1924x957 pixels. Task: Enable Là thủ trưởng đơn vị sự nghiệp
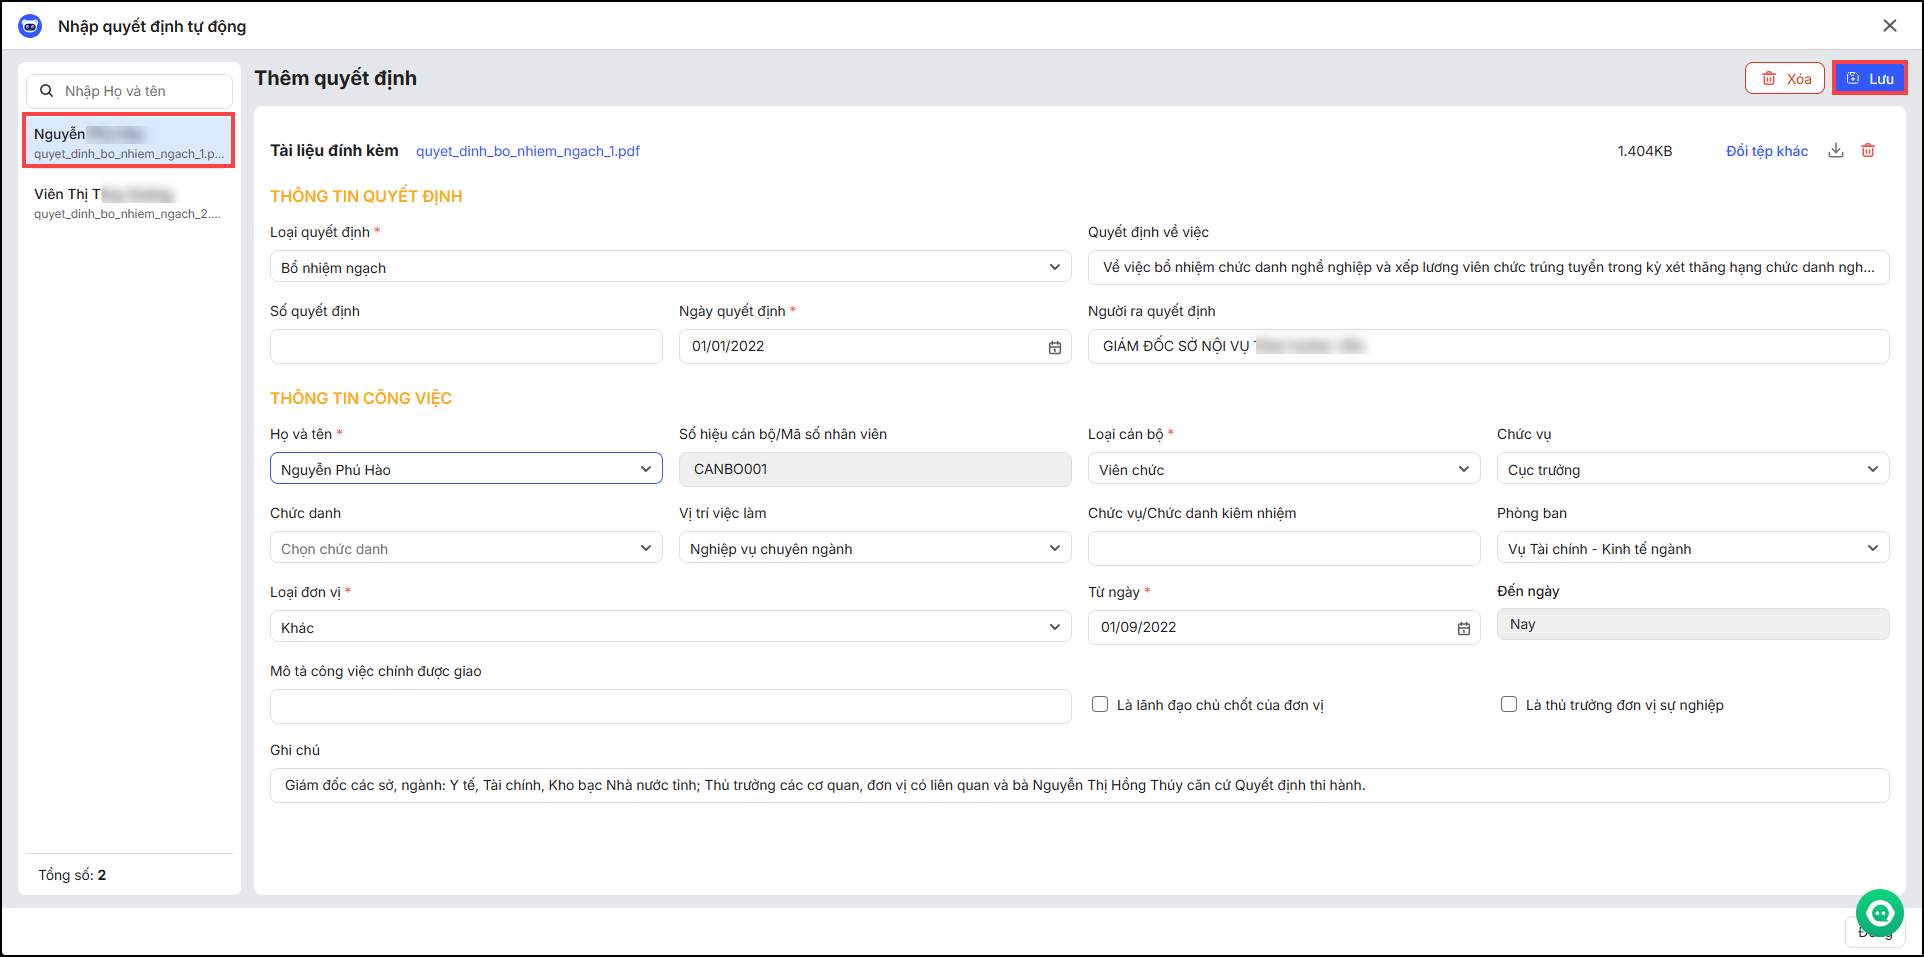coord(1509,704)
